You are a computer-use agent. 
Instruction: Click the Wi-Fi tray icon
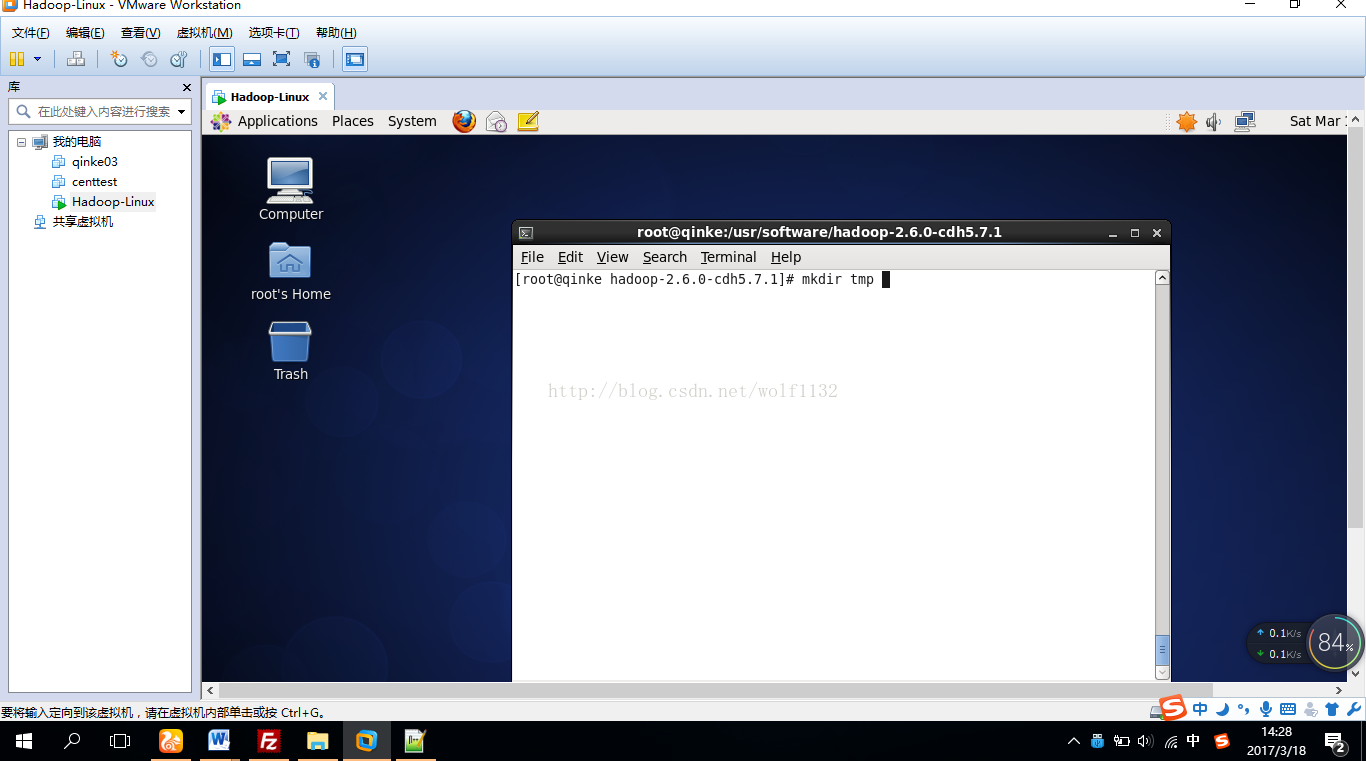point(1171,742)
